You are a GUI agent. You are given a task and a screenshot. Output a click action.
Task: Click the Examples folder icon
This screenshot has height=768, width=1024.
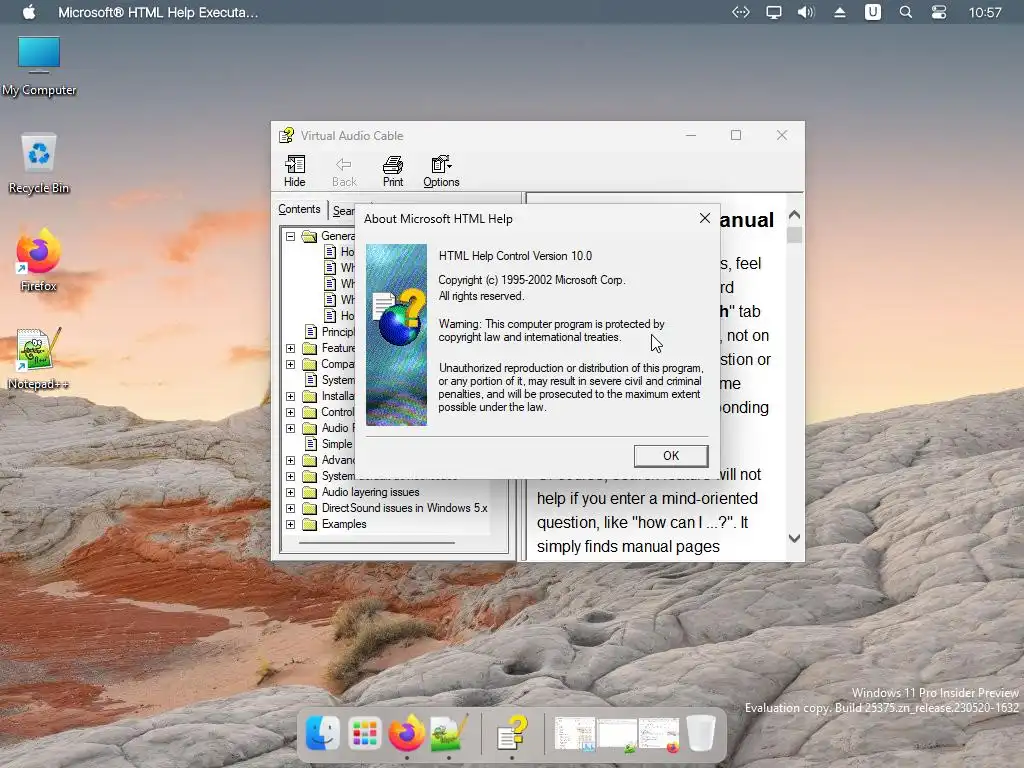click(310, 524)
